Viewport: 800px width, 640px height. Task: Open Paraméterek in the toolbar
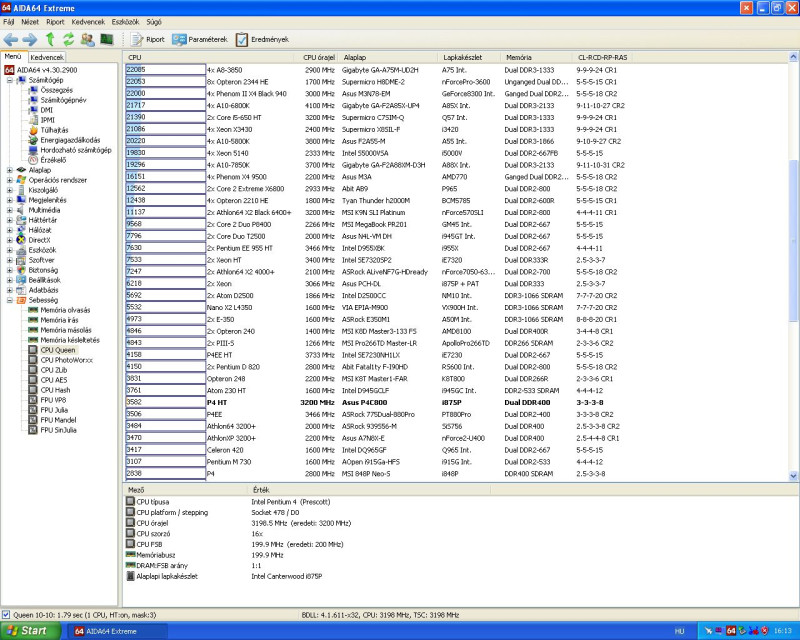pyautogui.click(x=200, y=39)
